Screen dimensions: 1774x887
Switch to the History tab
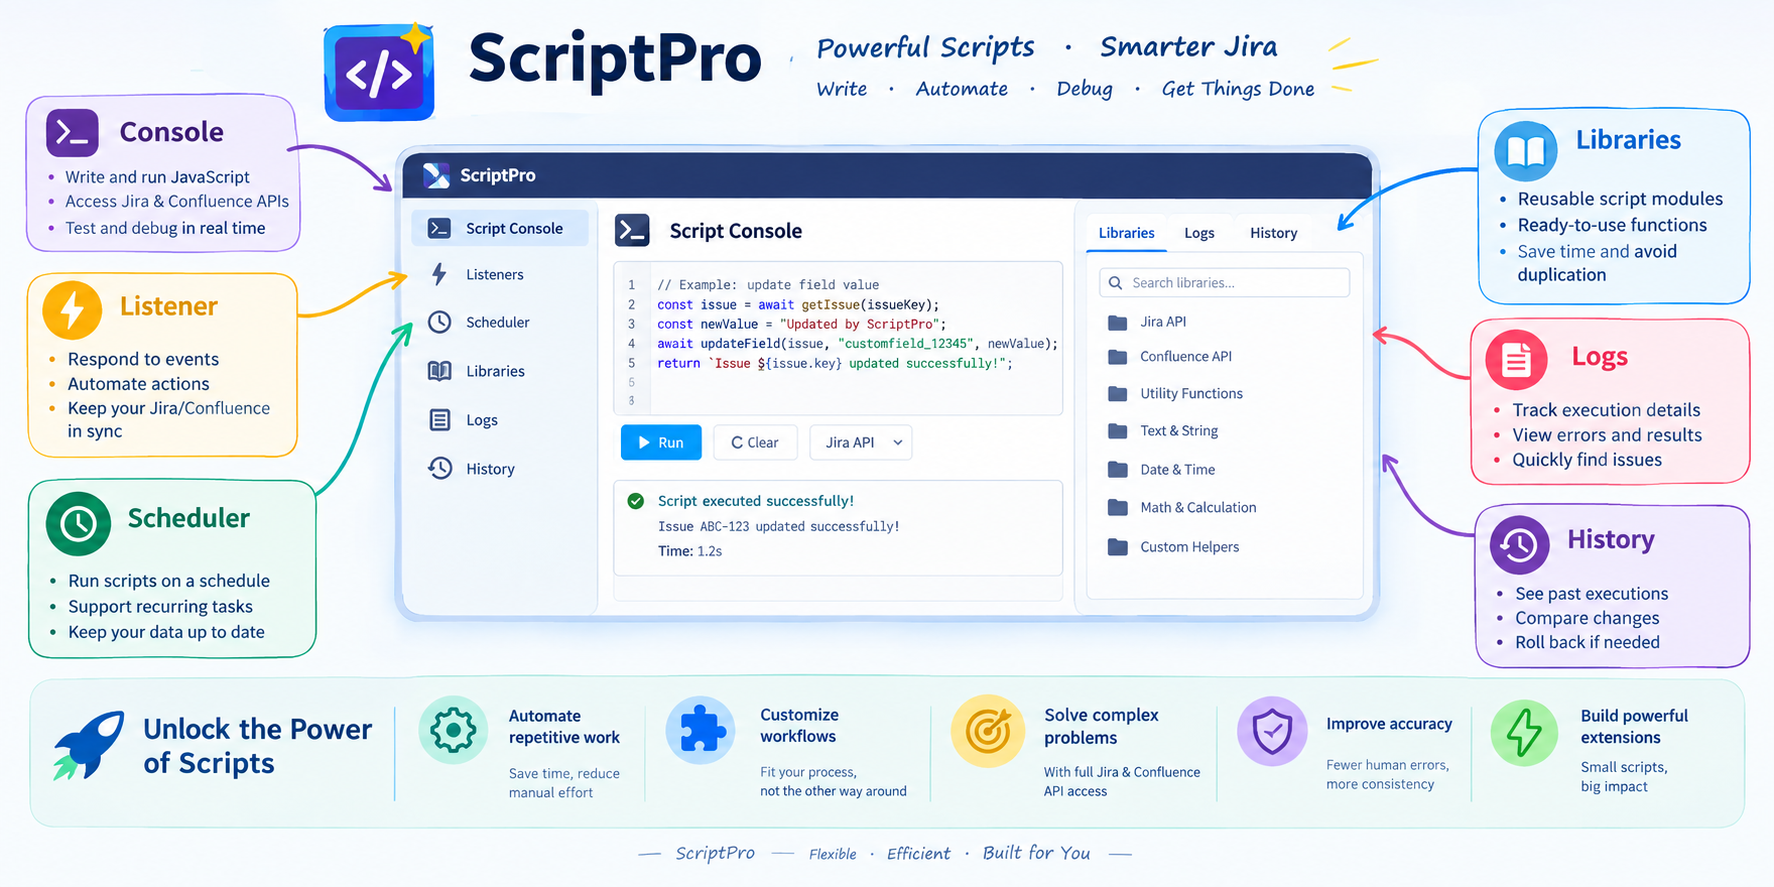pyautogui.click(x=1273, y=233)
